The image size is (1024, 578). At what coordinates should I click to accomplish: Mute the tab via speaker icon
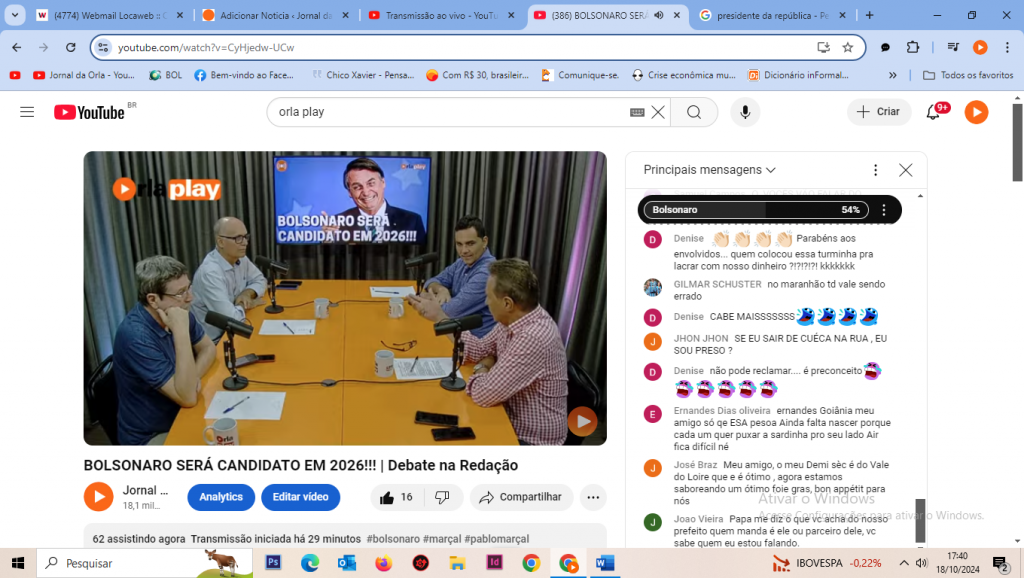tap(659, 15)
